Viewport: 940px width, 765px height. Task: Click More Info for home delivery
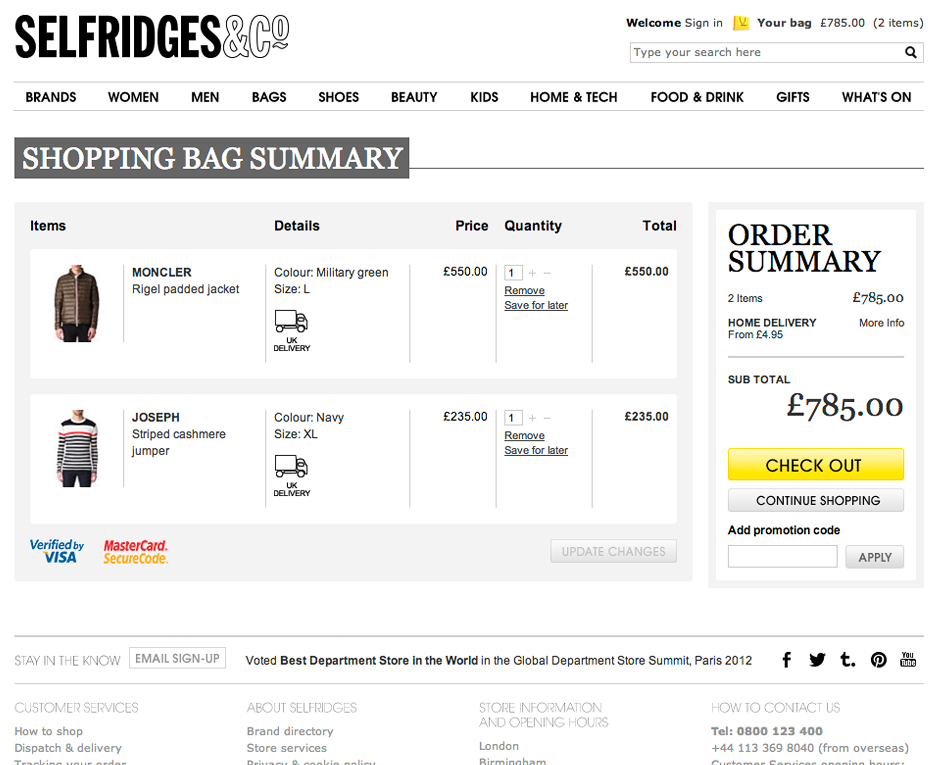881,323
